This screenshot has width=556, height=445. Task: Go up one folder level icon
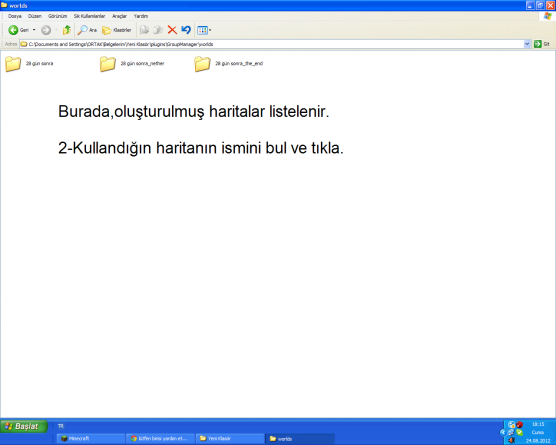tap(66, 30)
